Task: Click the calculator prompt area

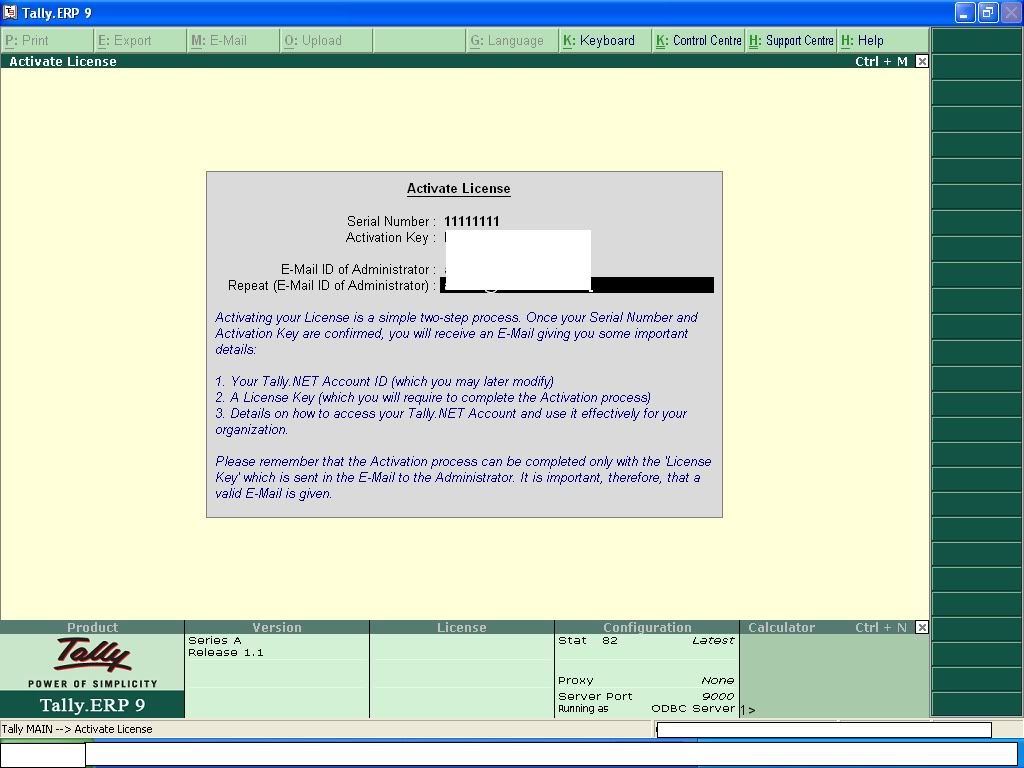Action: [835, 709]
